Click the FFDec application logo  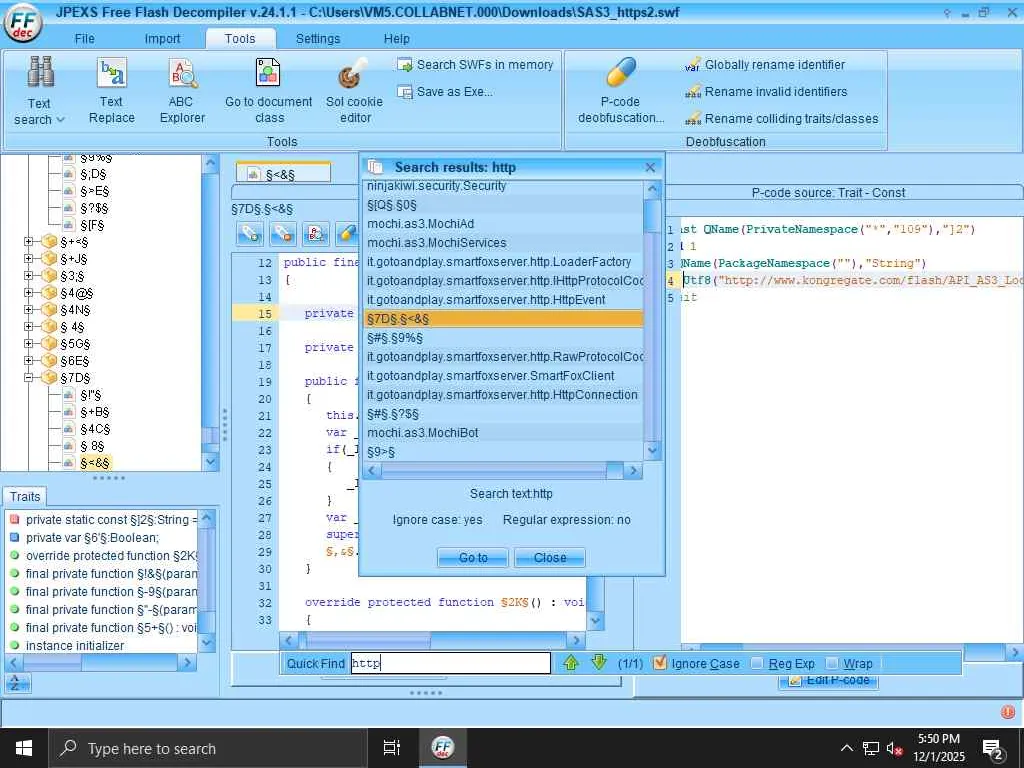coord(23,24)
